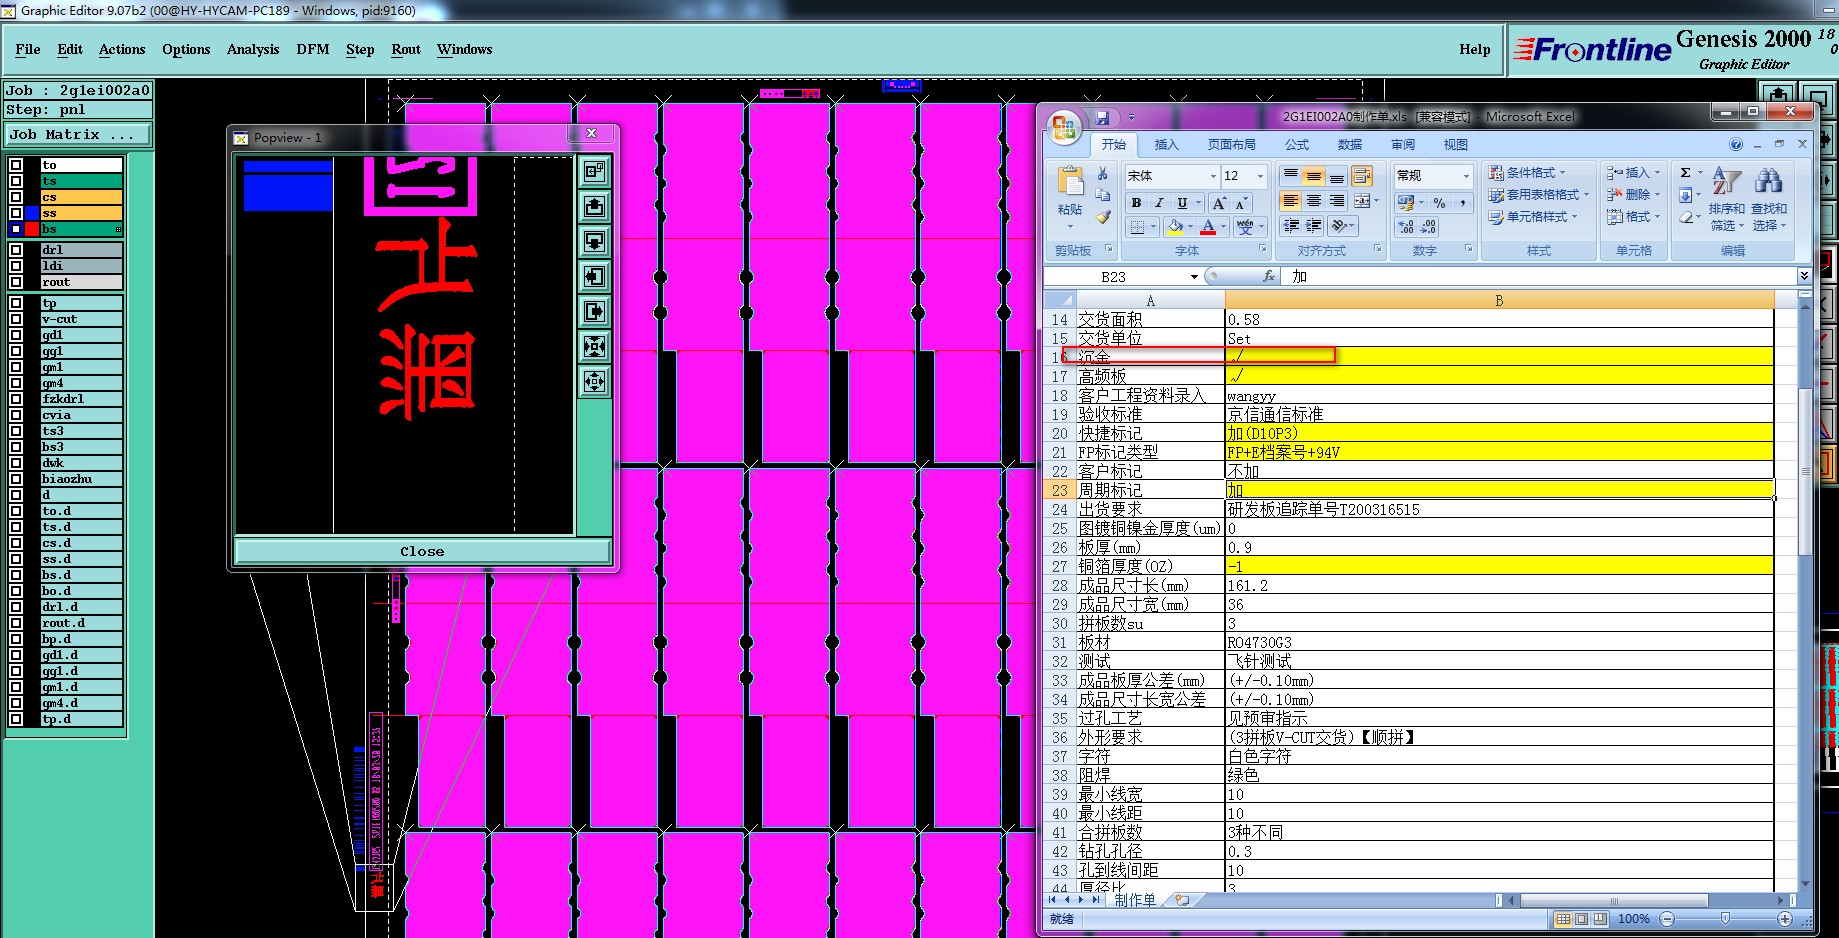This screenshot has width=1839, height=938.
Task: Toggle visibility checkbox of layer ss
Action: pos(16,213)
